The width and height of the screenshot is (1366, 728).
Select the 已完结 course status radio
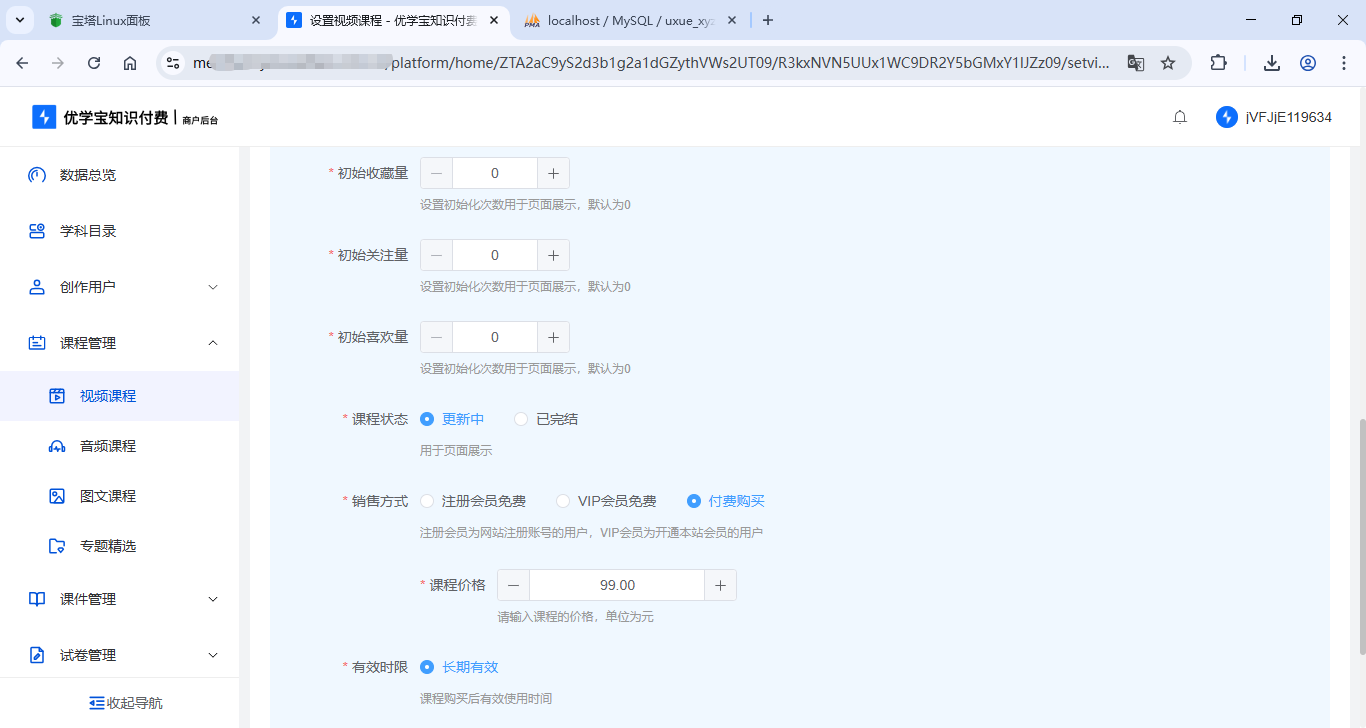click(521, 418)
